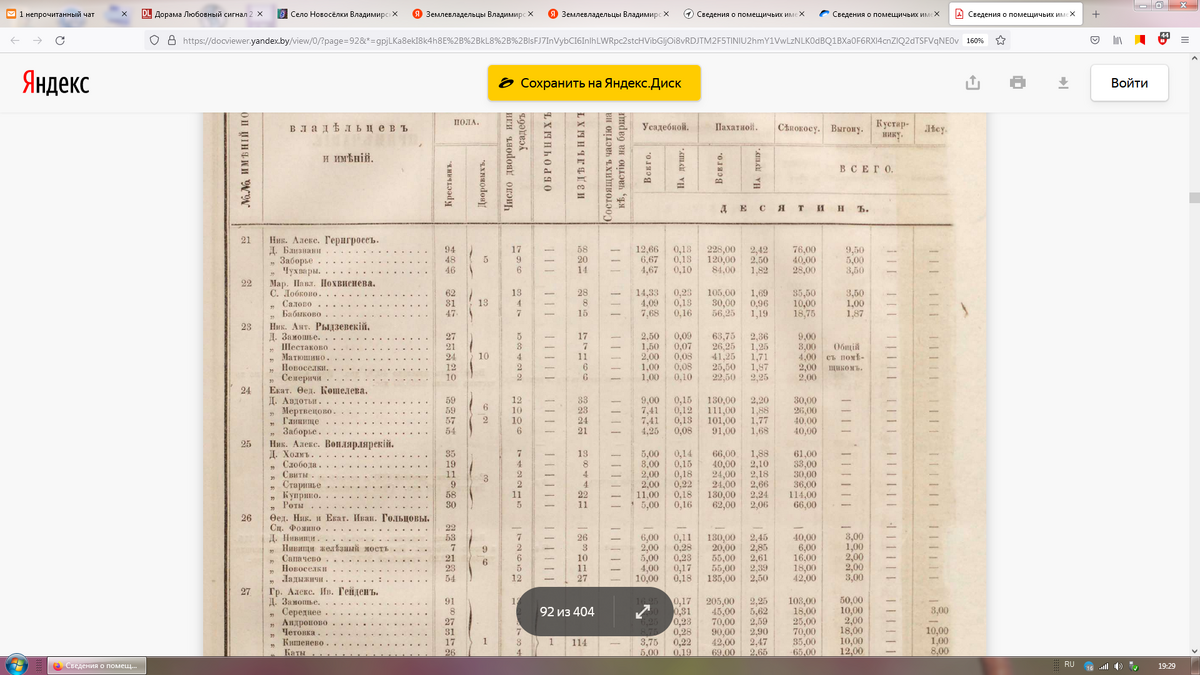Print the document
This screenshot has height=675, width=1200.
[1018, 83]
